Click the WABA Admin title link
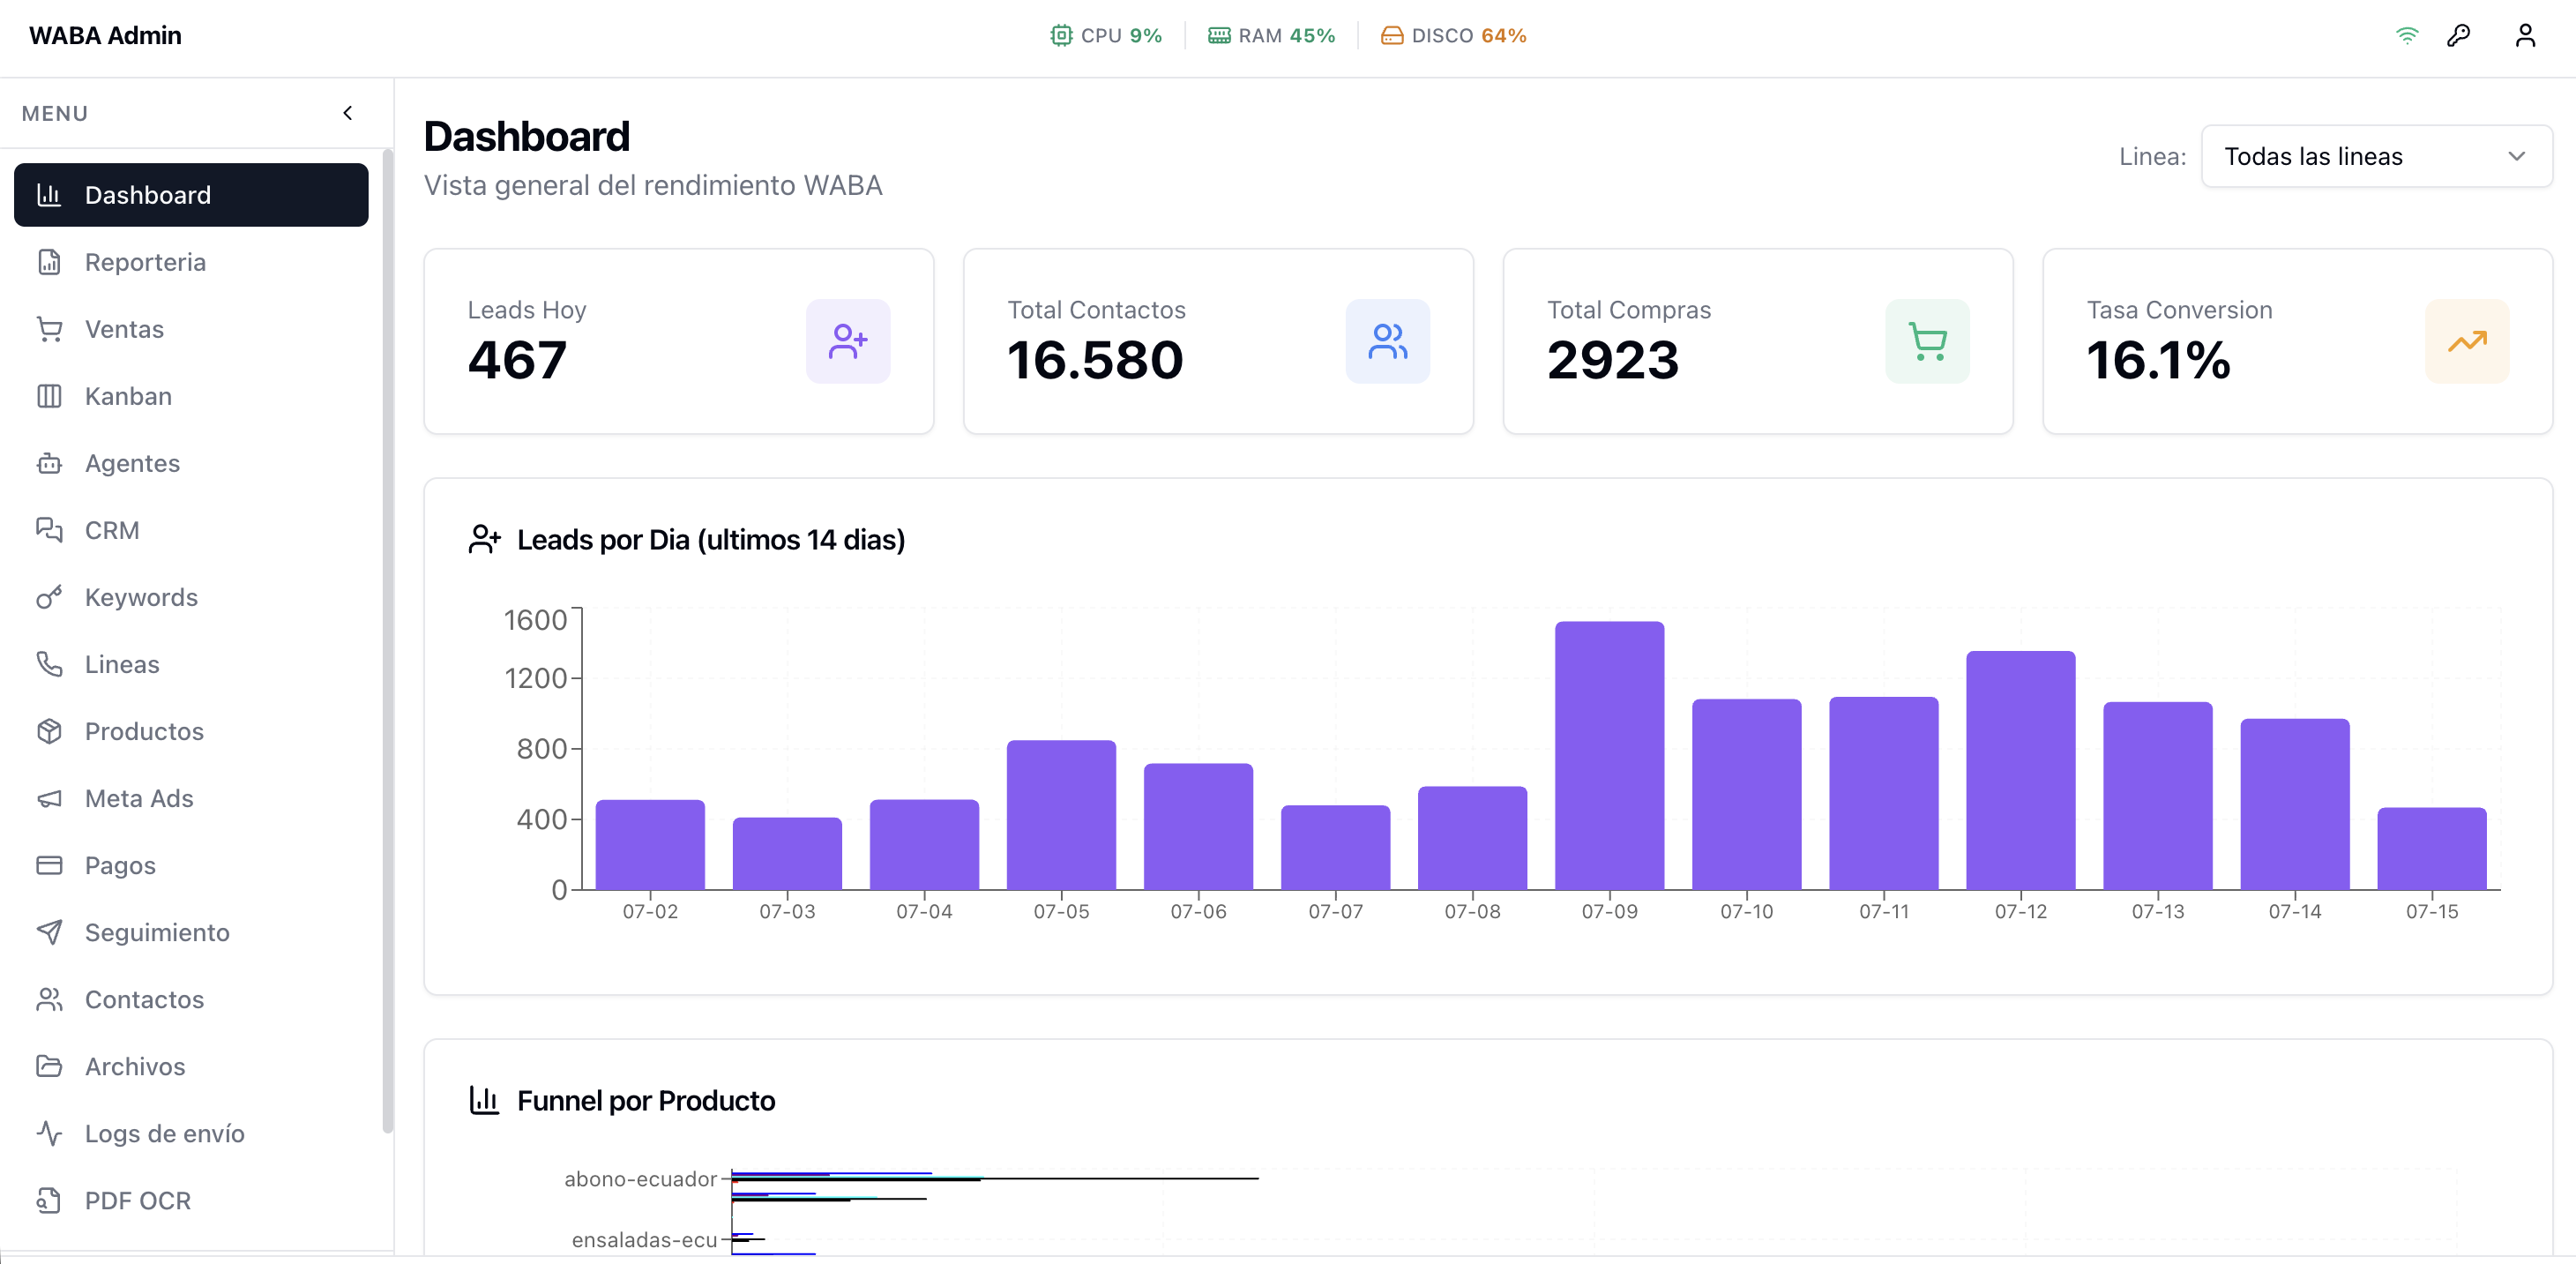The height and width of the screenshot is (1264, 2576). coord(105,36)
